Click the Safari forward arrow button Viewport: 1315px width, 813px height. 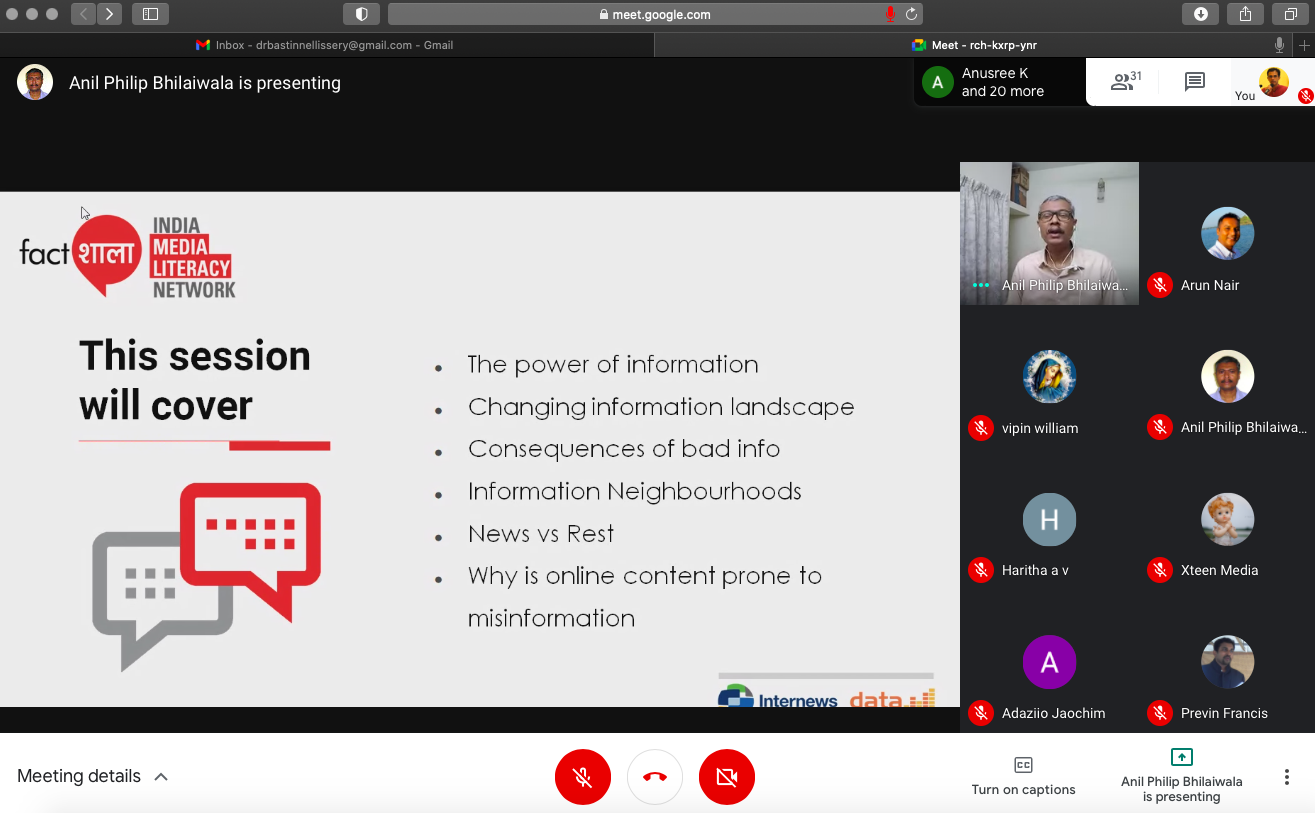point(109,14)
